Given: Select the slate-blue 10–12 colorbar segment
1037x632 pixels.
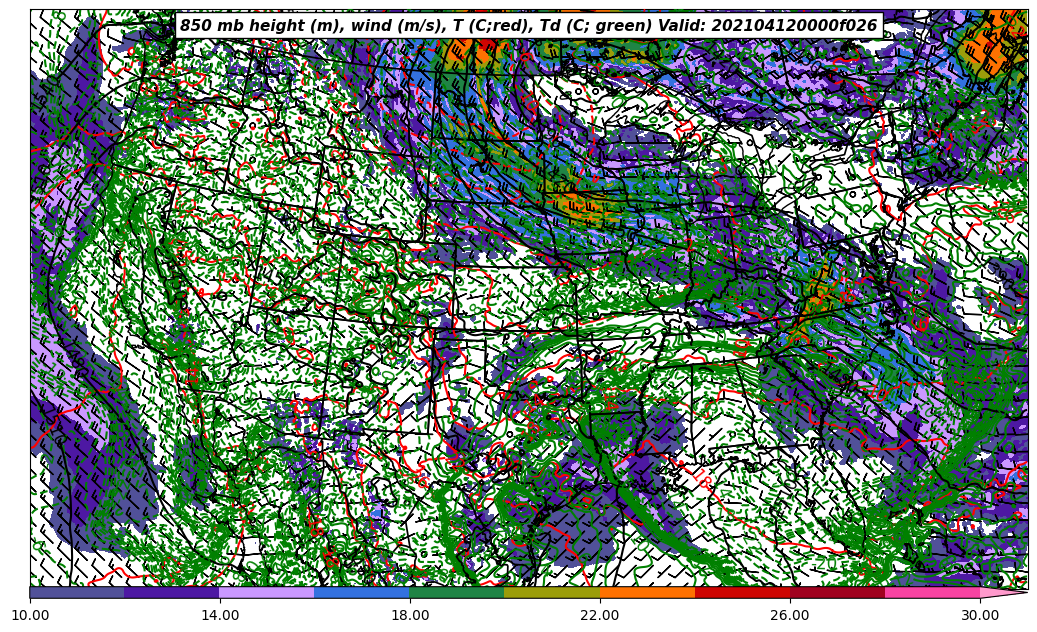Looking at the screenshot, I should [77, 592].
